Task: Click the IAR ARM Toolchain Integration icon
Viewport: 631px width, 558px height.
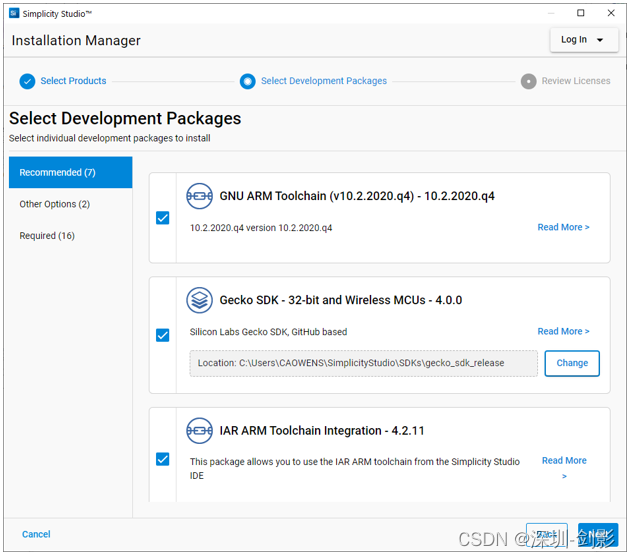Action: (199, 431)
